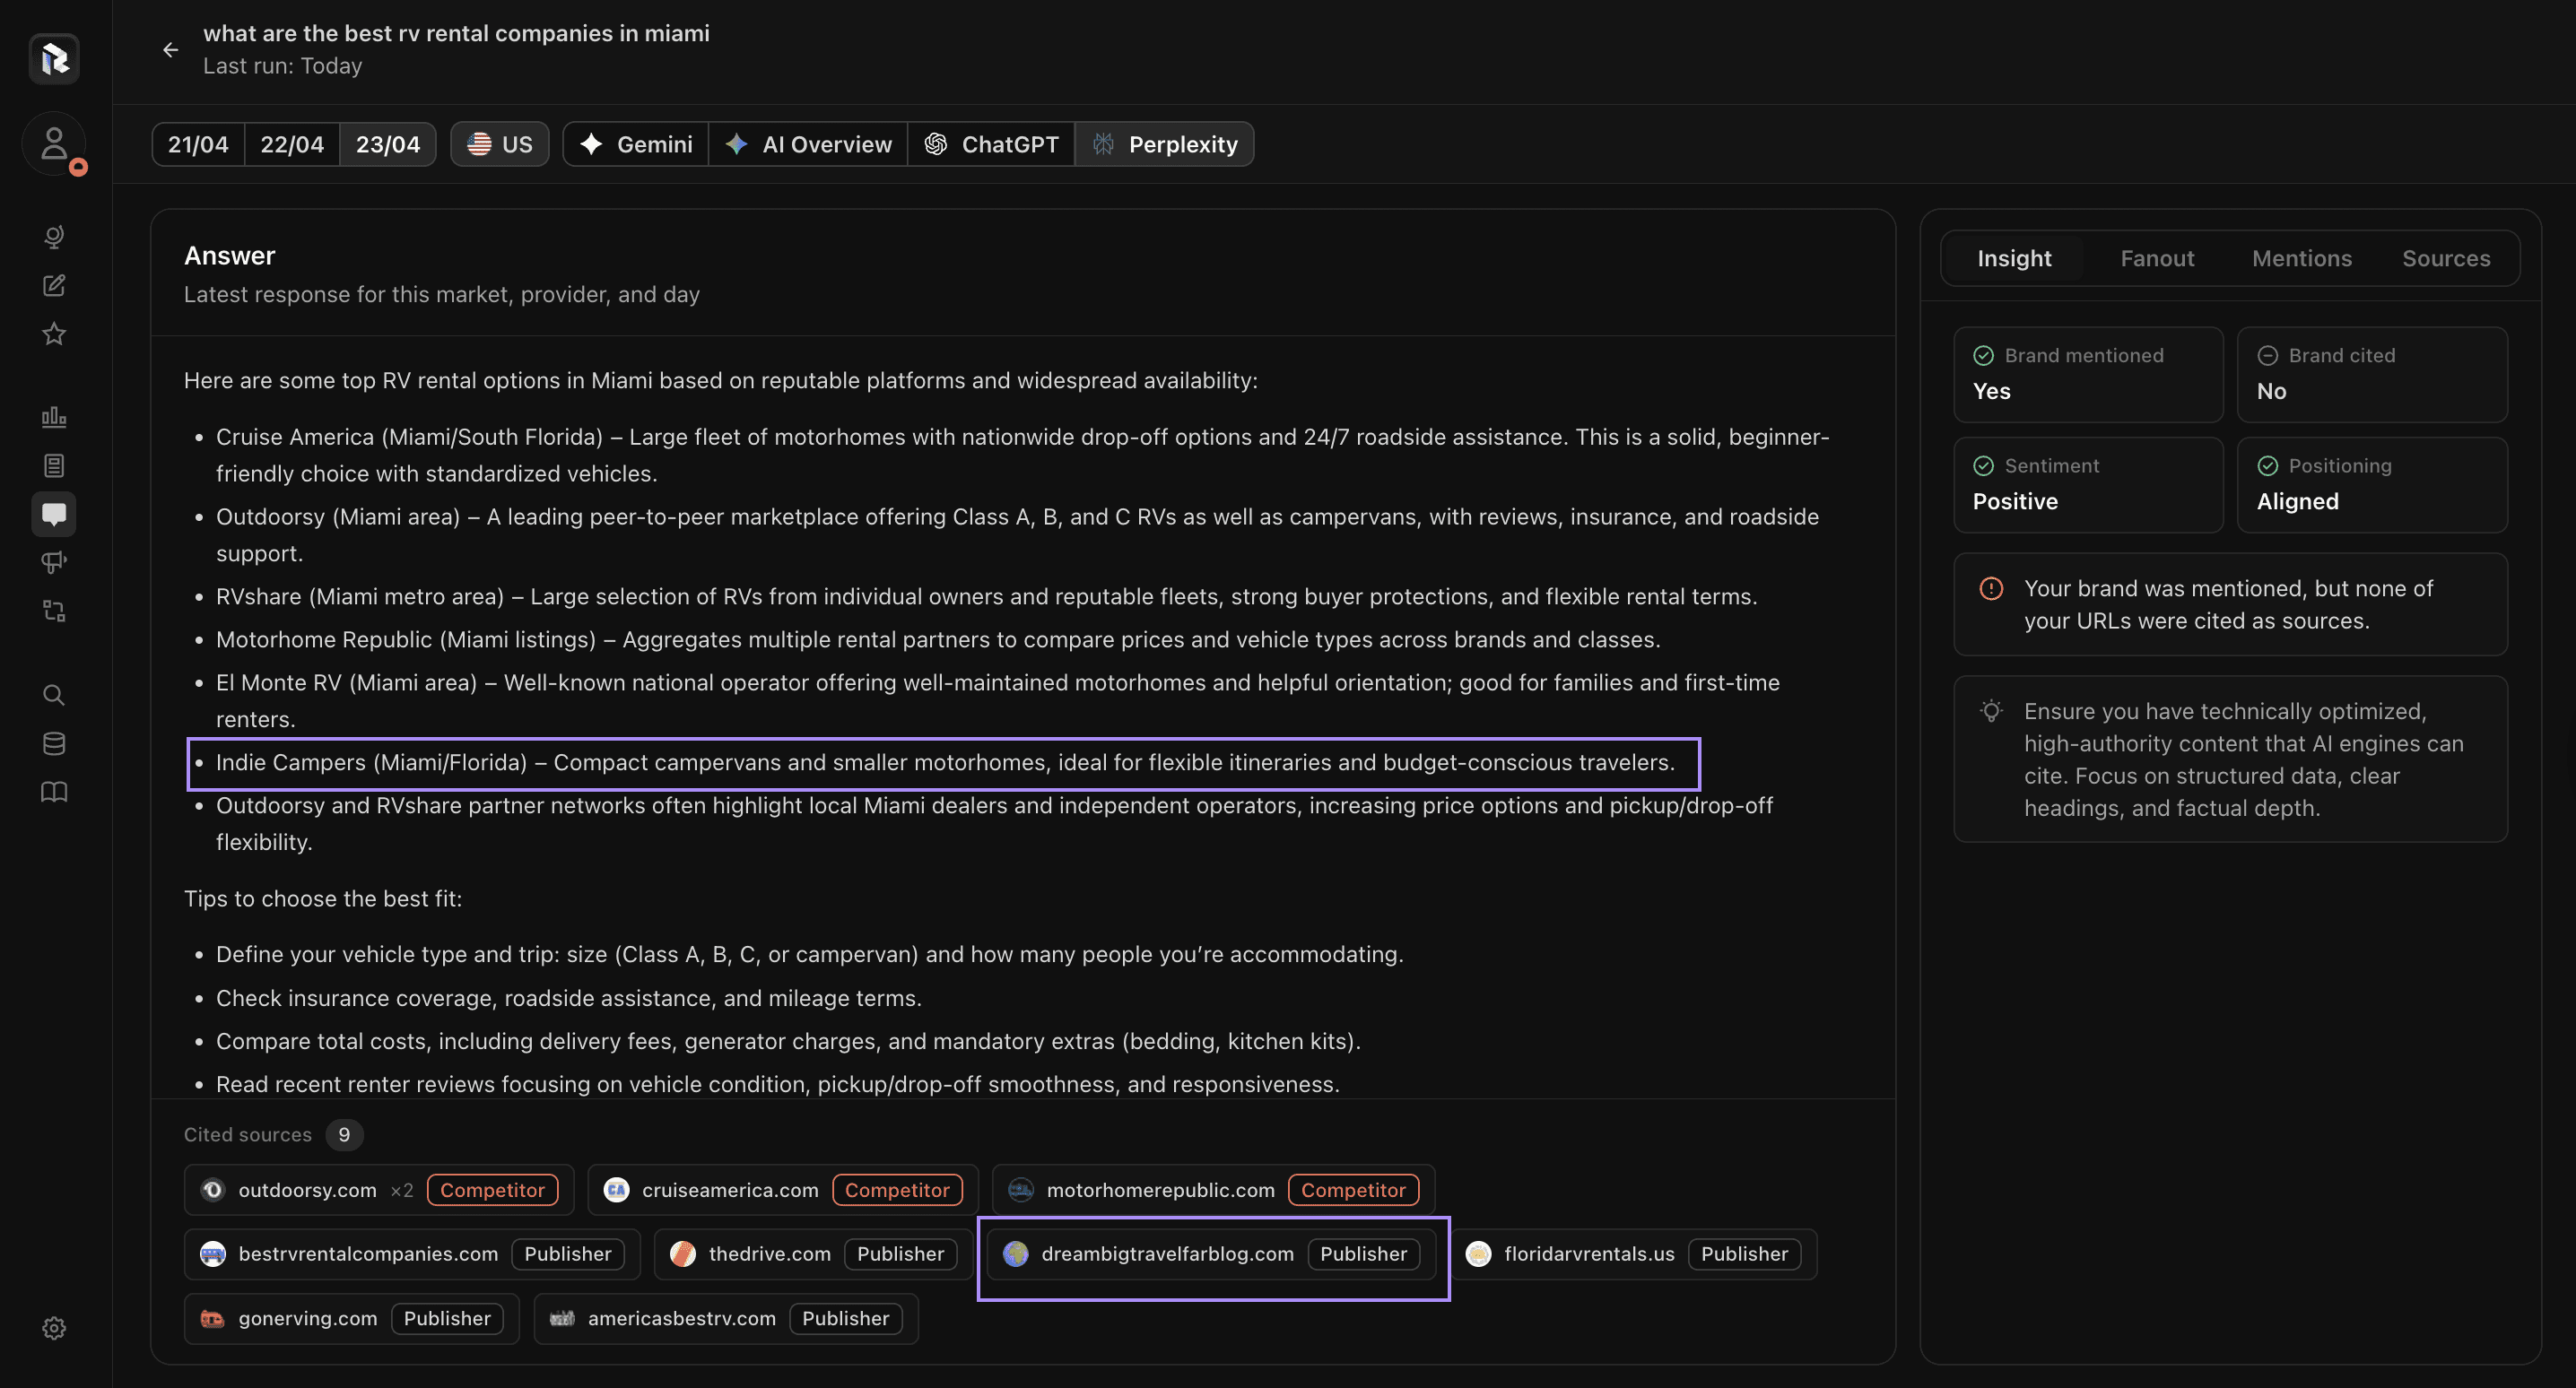Open the user profile avatar

(54, 143)
